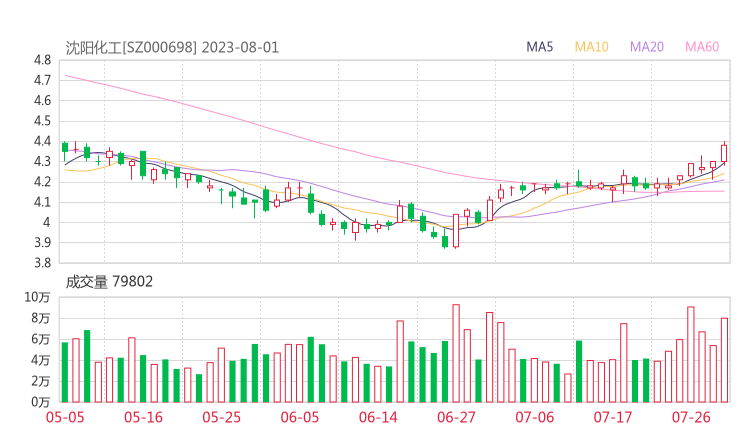This screenshot has height=440, width=740.
Task: Click the chart title 沈阳化工[SZ000698] 2023-08-01
Action: (x=172, y=48)
